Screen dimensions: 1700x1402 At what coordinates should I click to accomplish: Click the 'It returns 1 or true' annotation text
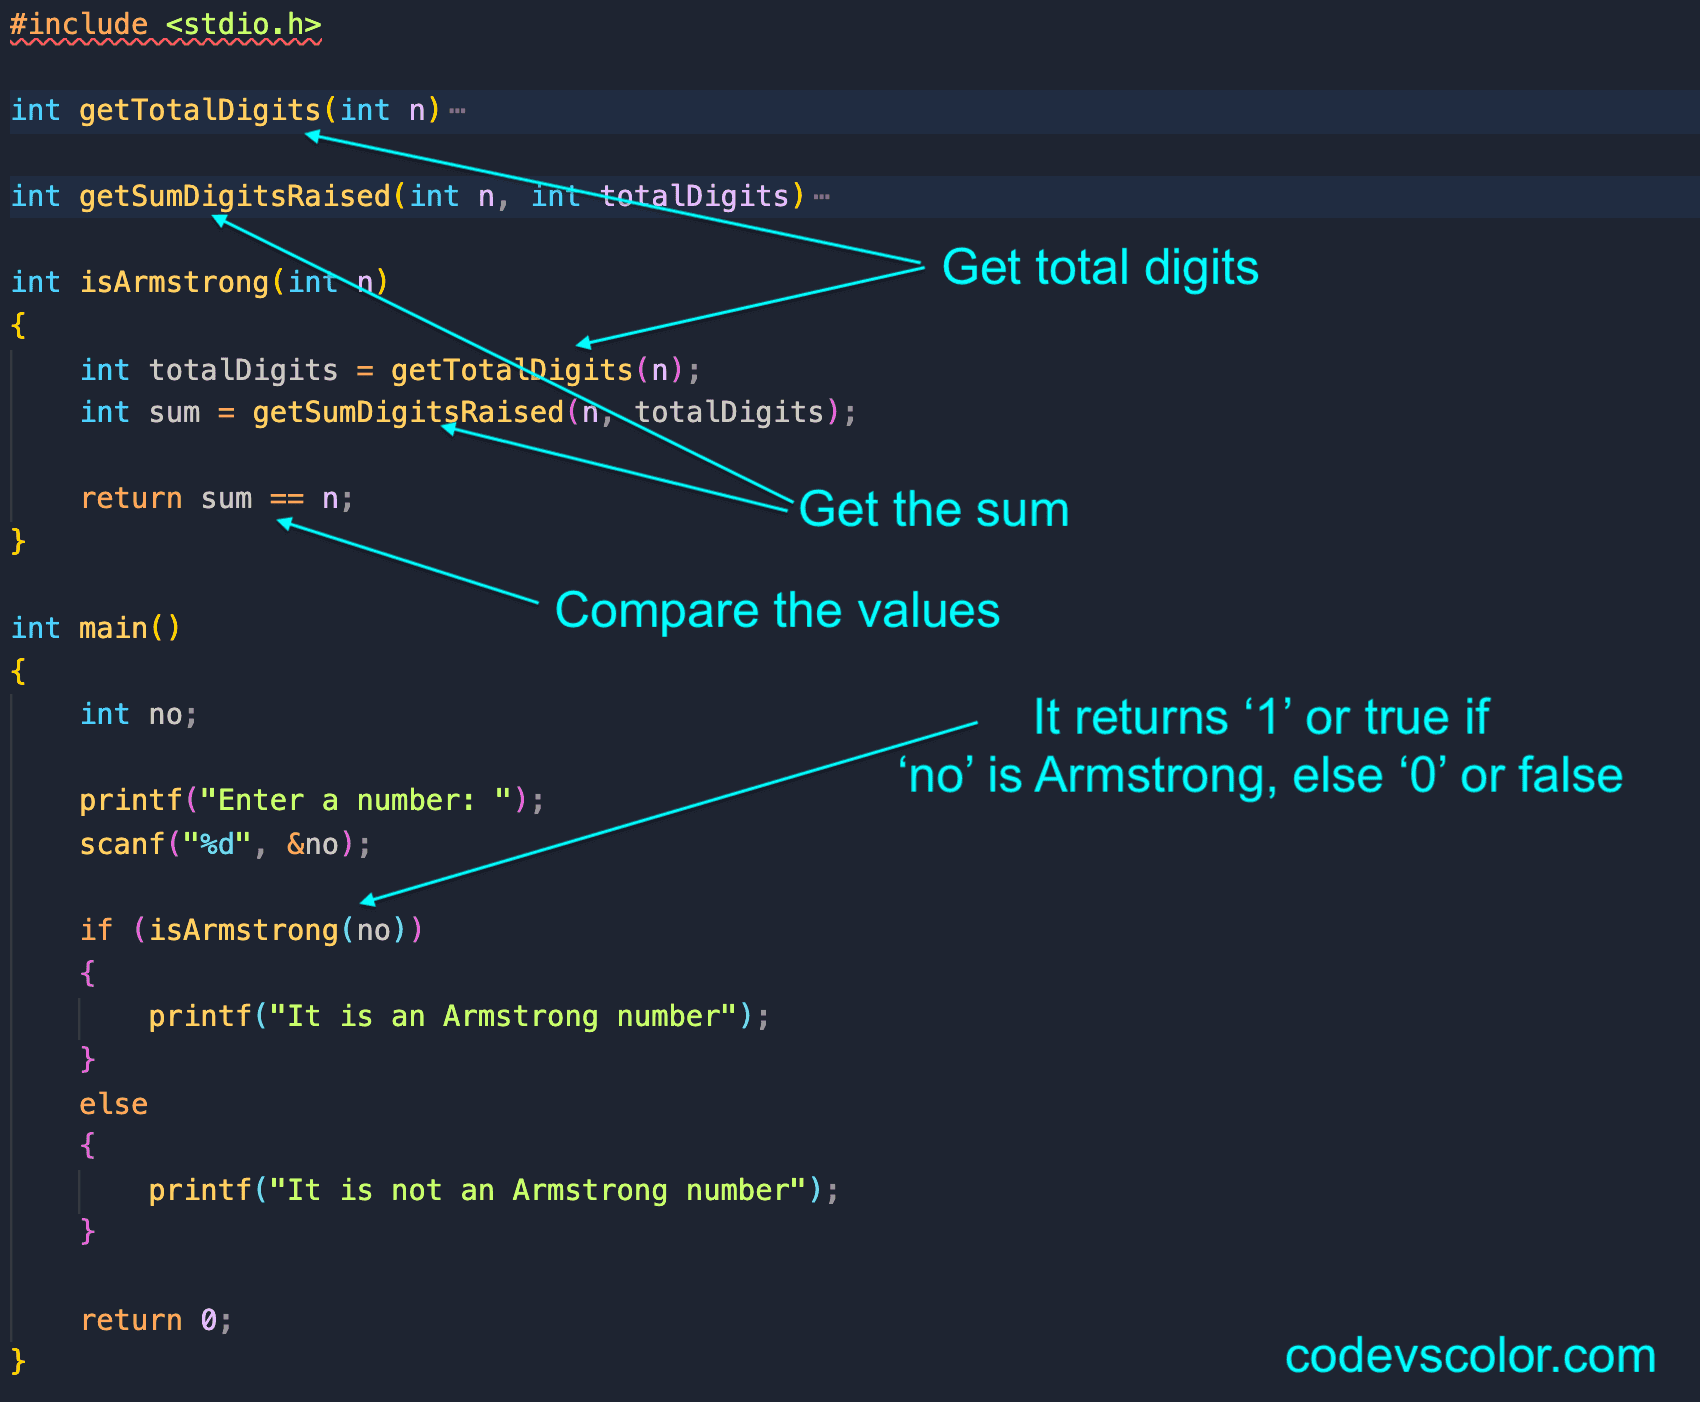(x=1261, y=746)
